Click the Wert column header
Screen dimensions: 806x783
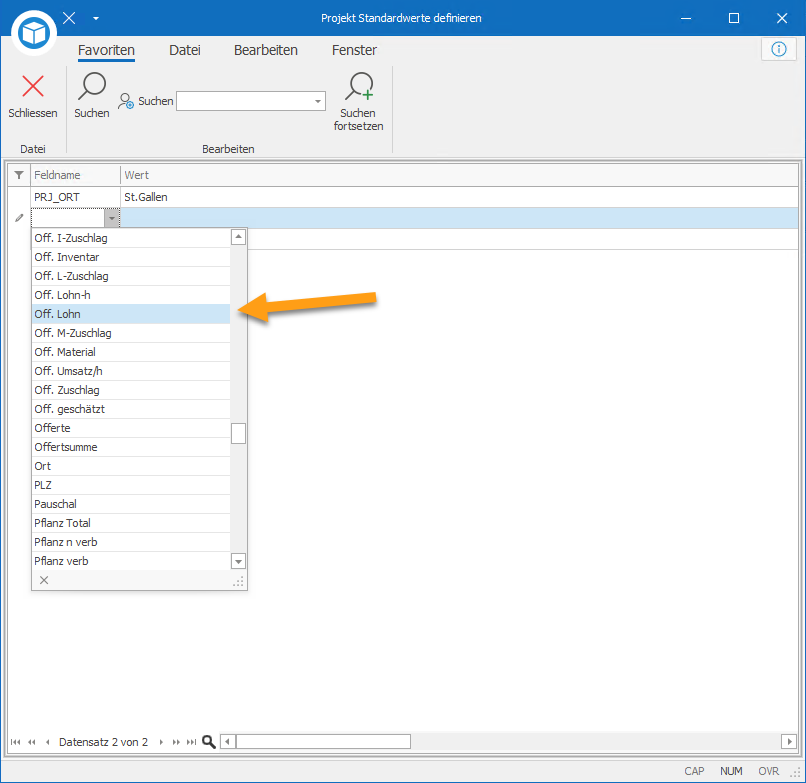pos(459,175)
